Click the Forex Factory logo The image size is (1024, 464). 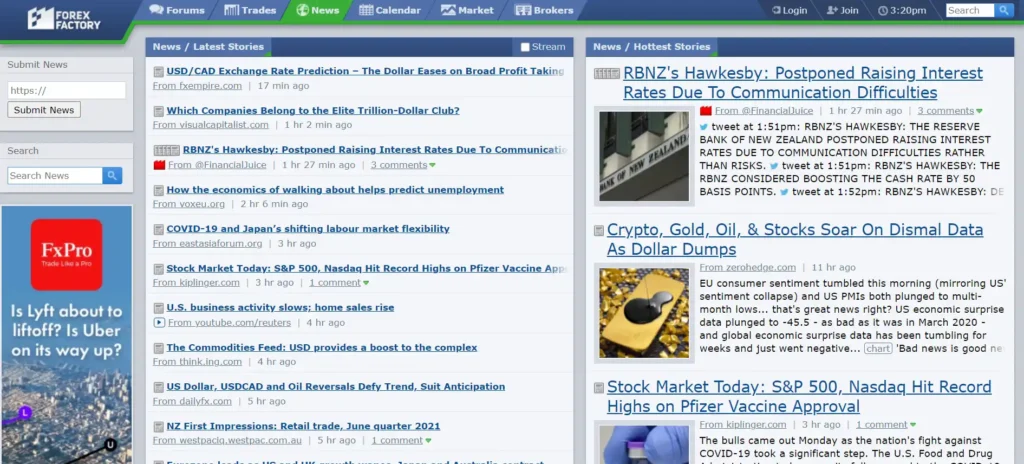64,17
